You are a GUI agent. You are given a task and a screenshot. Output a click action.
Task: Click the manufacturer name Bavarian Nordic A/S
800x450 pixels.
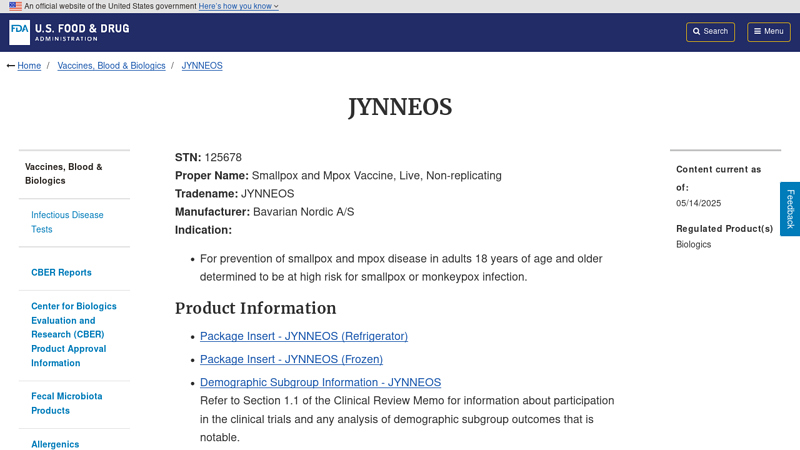[304, 212]
